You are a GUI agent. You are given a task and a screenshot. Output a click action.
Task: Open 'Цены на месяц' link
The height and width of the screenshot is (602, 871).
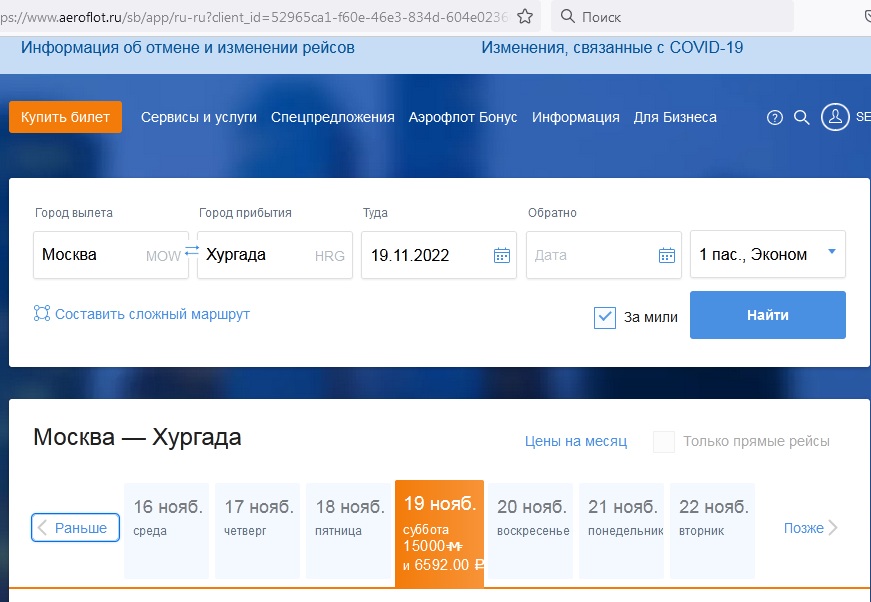click(x=576, y=441)
